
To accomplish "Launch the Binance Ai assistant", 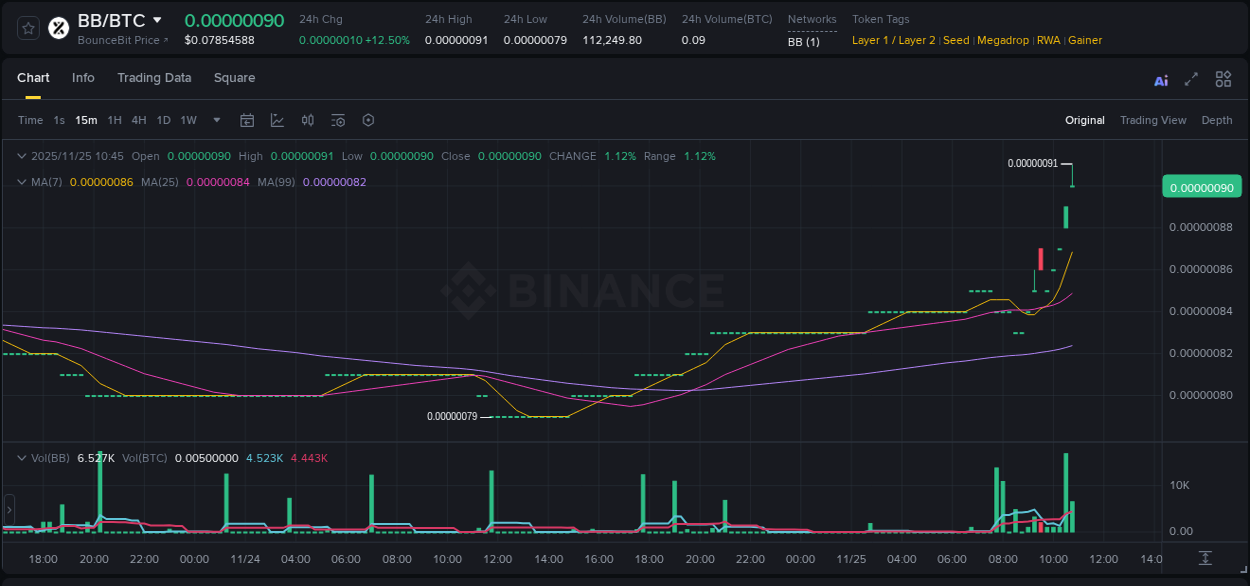I will click(1160, 79).
